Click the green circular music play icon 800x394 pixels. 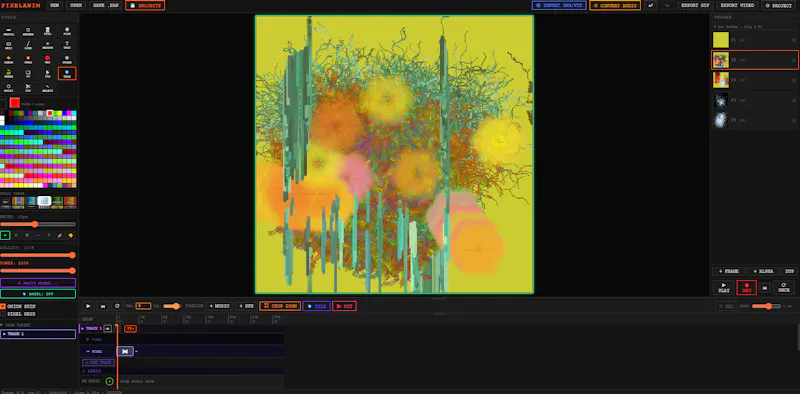(109, 381)
